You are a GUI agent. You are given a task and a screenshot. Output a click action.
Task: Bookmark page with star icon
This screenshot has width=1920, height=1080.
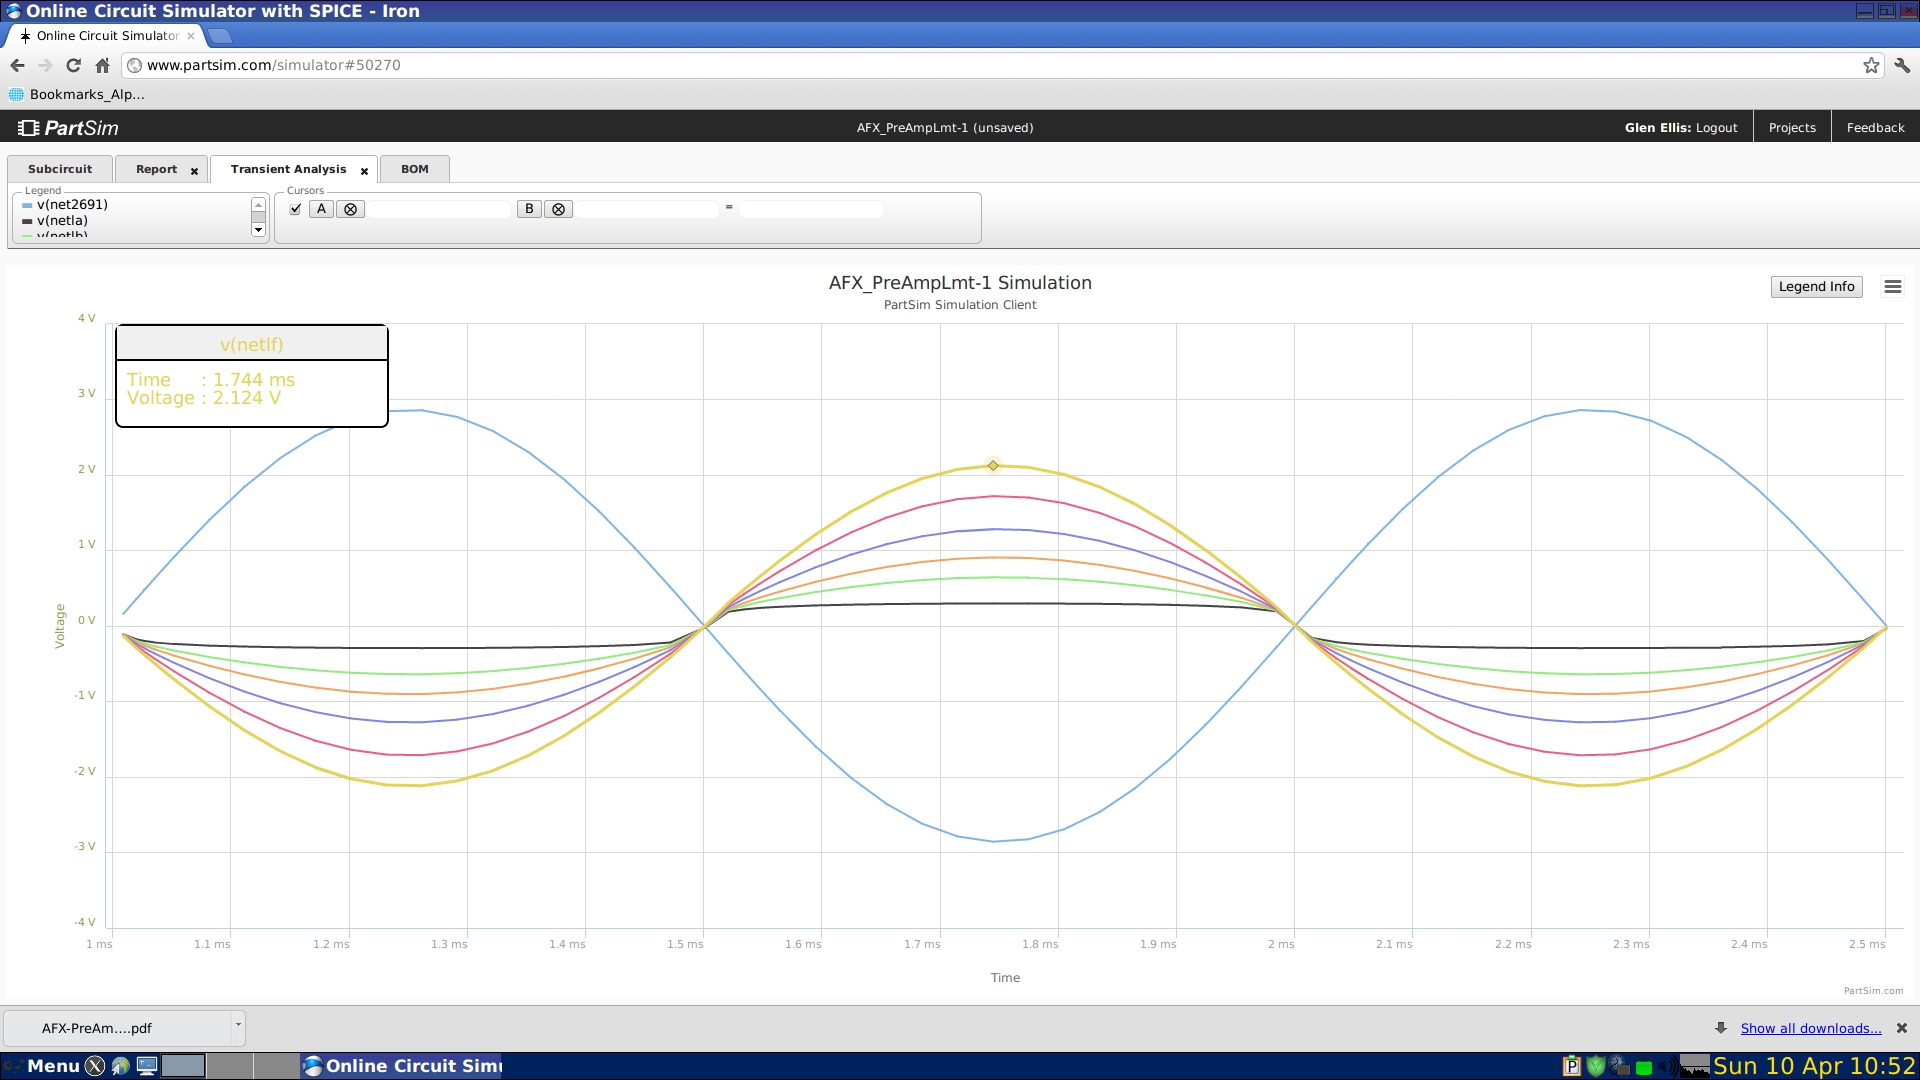pos(1871,65)
